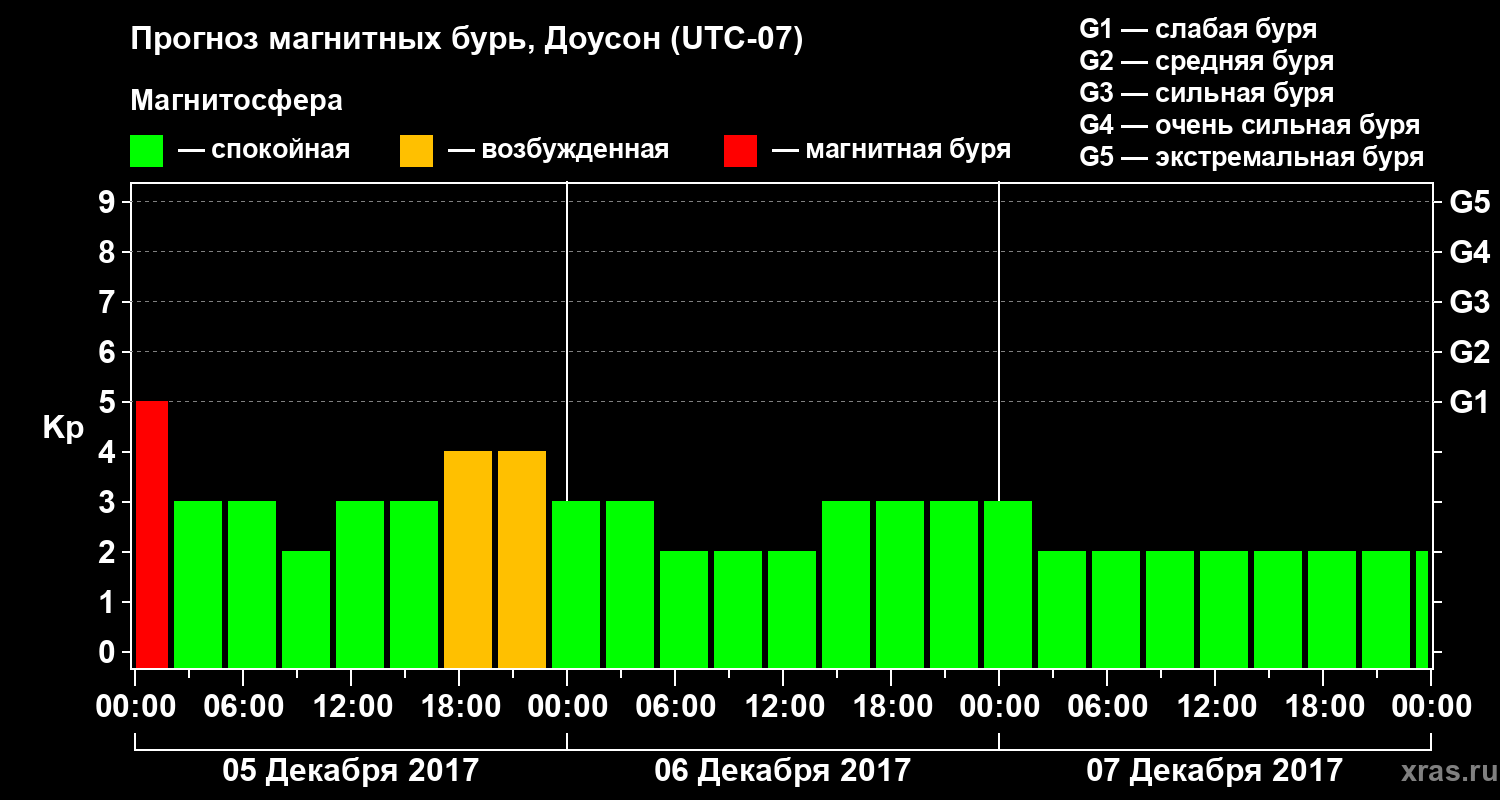
Task: Click the '9' value on the Kp axis
Action: click(109, 202)
